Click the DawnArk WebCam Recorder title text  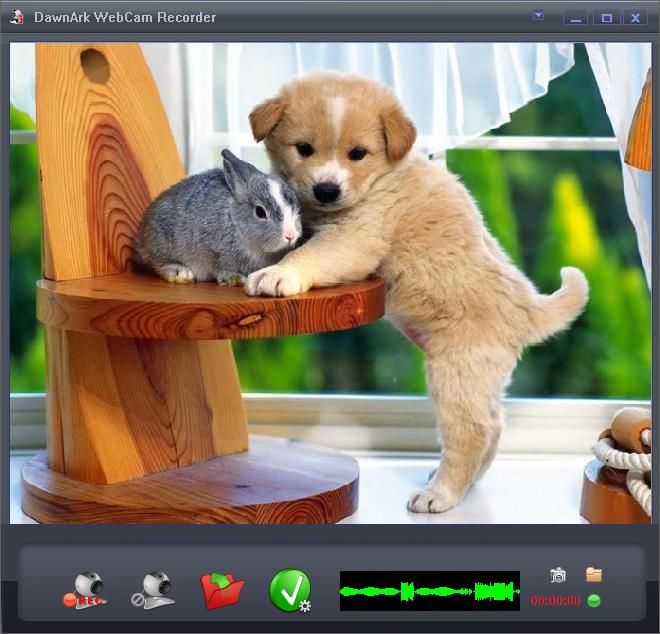[x=125, y=17]
